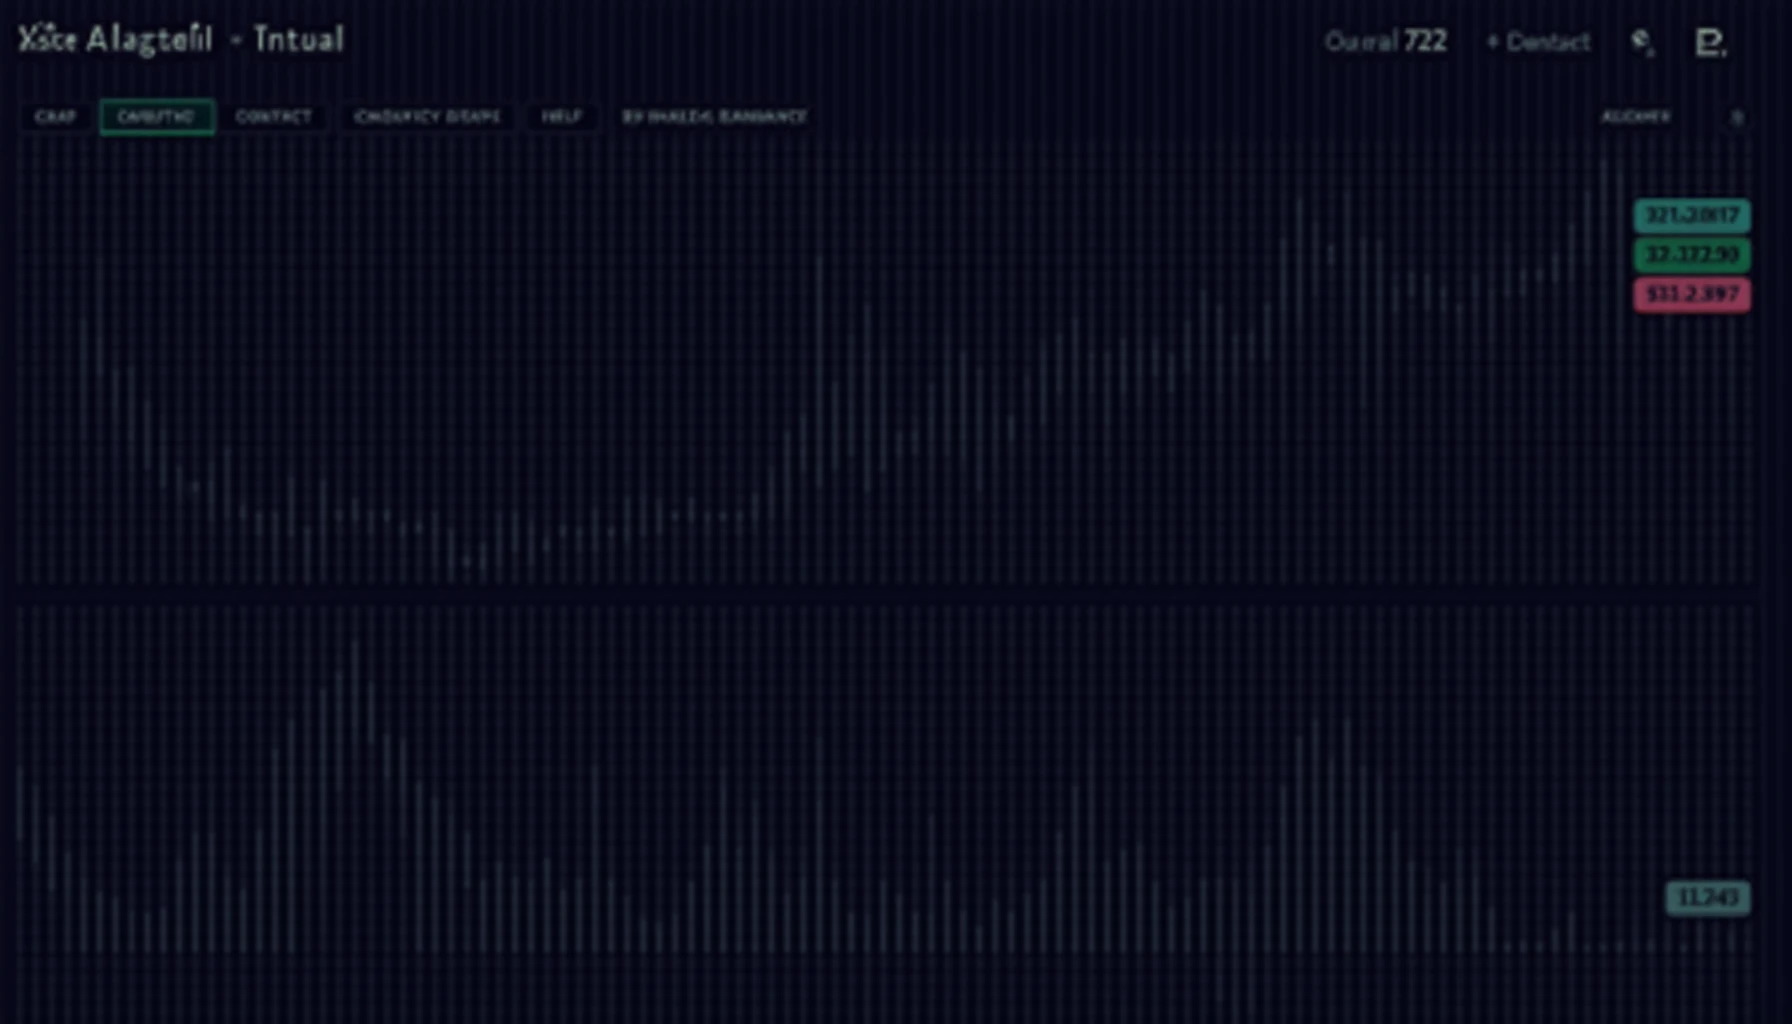This screenshot has height=1024, width=1792.
Task: Click the globe-like icon in header
Action: 1642,42
